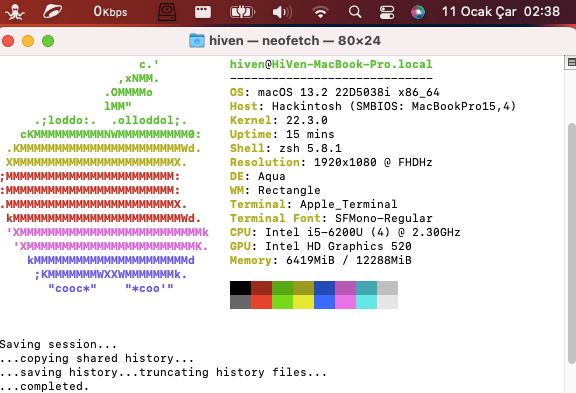Viewport: 576px width, 393px height.
Task: Open the octopus menu bar app
Action: pos(15,12)
